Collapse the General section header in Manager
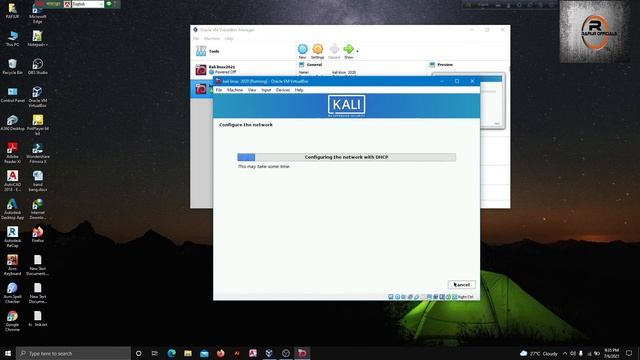This screenshot has width=640, height=360. pos(314,64)
